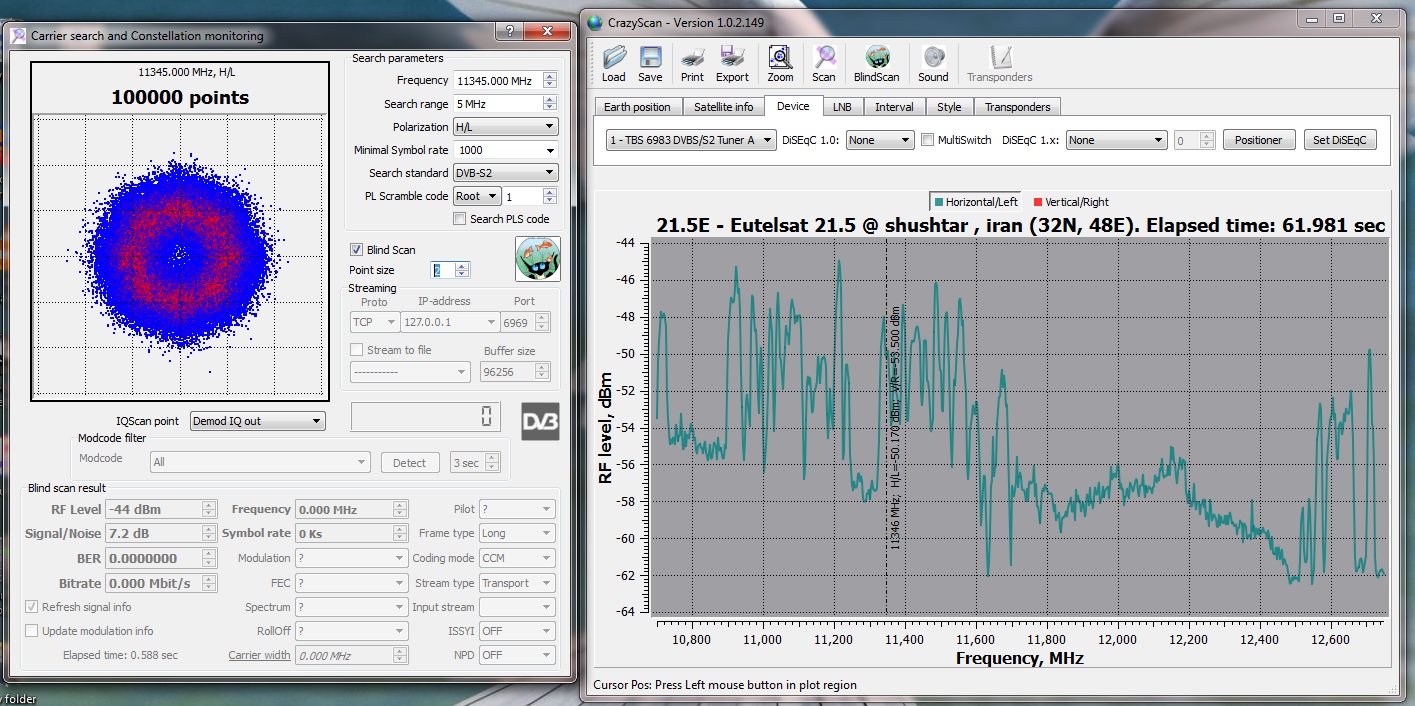The width and height of the screenshot is (1415, 706).
Task: Click the constellation plot display
Action: [180, 256]
